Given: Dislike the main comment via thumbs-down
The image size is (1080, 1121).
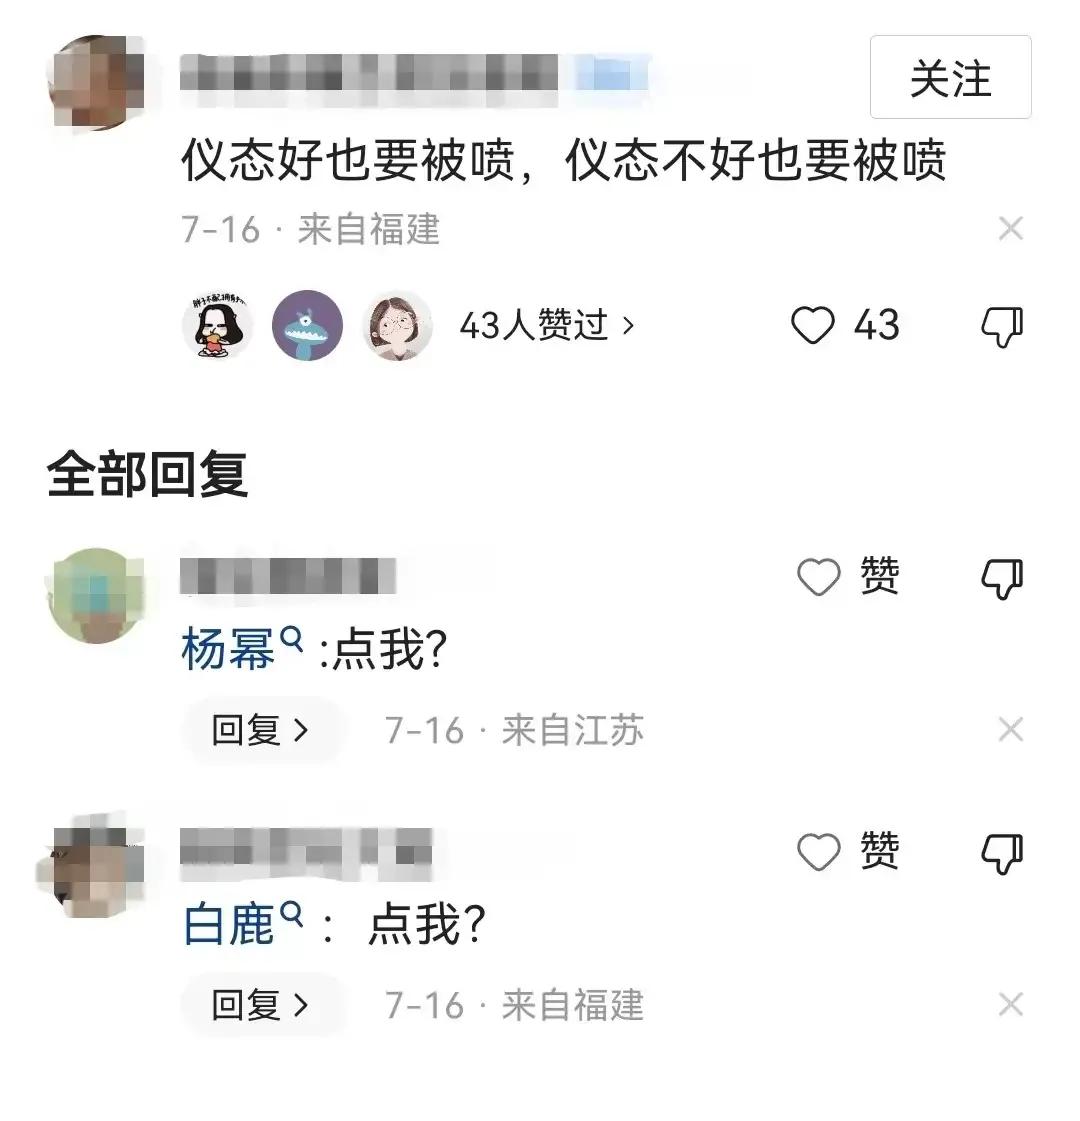Looking at the screenshot, I should tap(1002, 327).
